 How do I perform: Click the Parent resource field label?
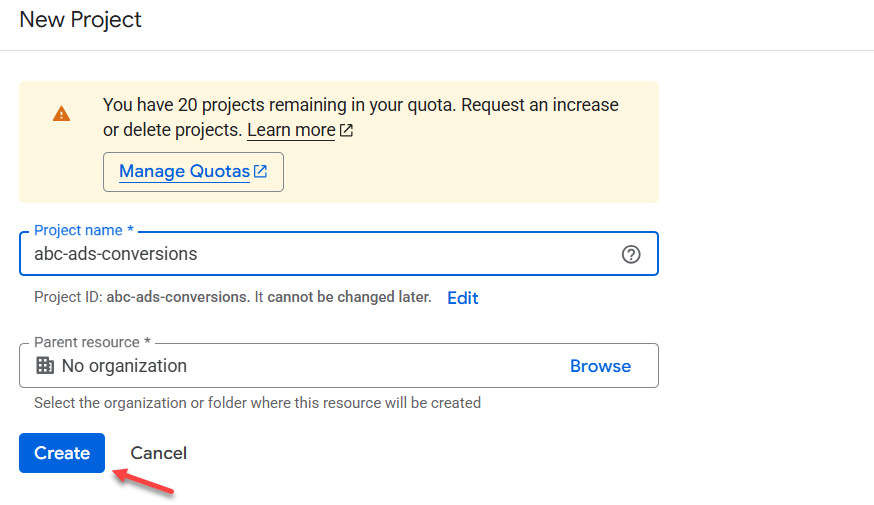92,342
